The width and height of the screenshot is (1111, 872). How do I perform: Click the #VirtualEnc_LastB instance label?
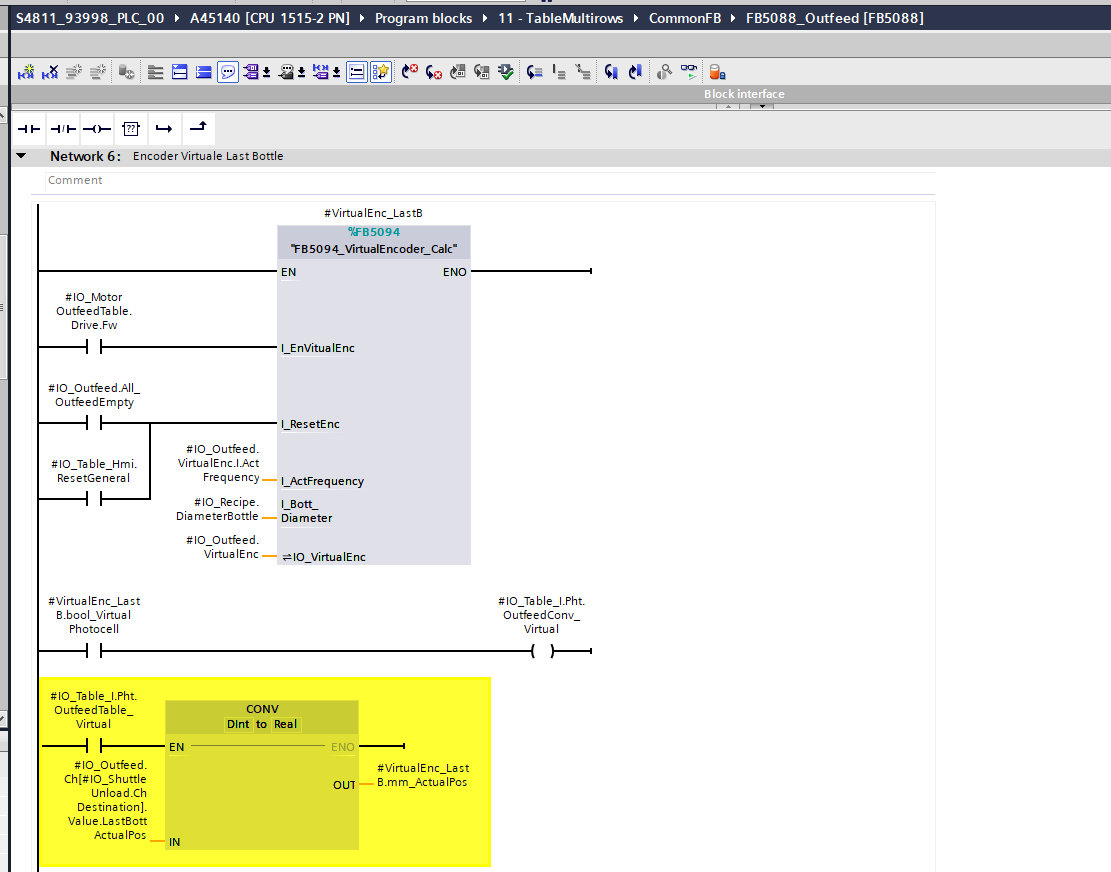coord(373,213)
